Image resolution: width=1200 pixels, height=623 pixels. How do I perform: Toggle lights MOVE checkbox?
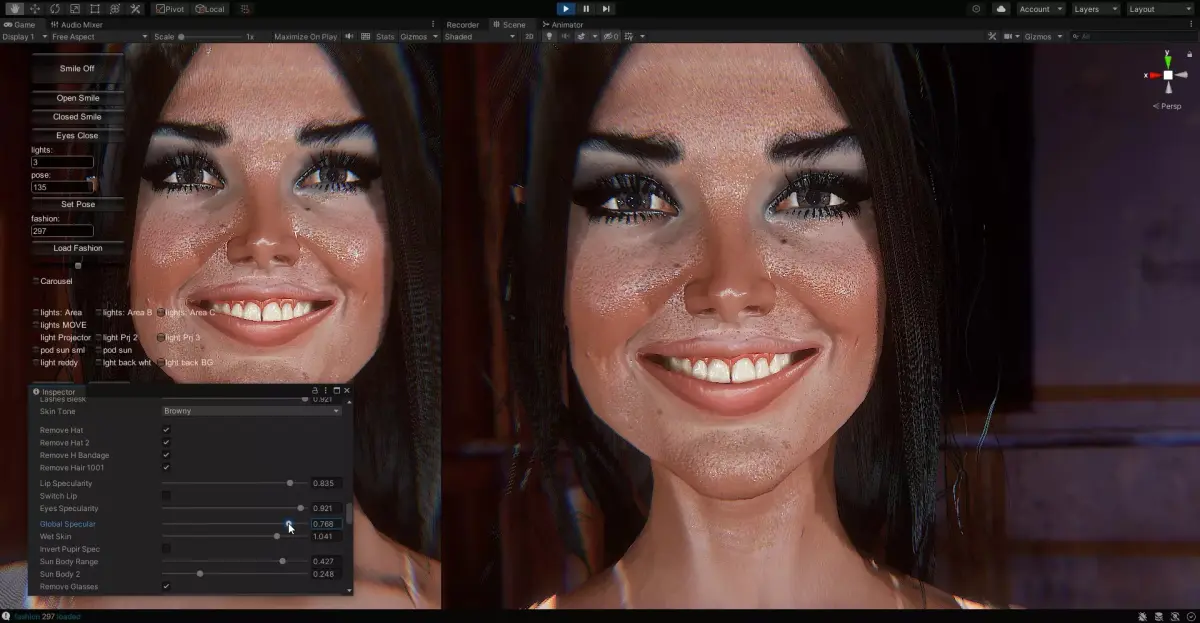click(x=36, y=325)
